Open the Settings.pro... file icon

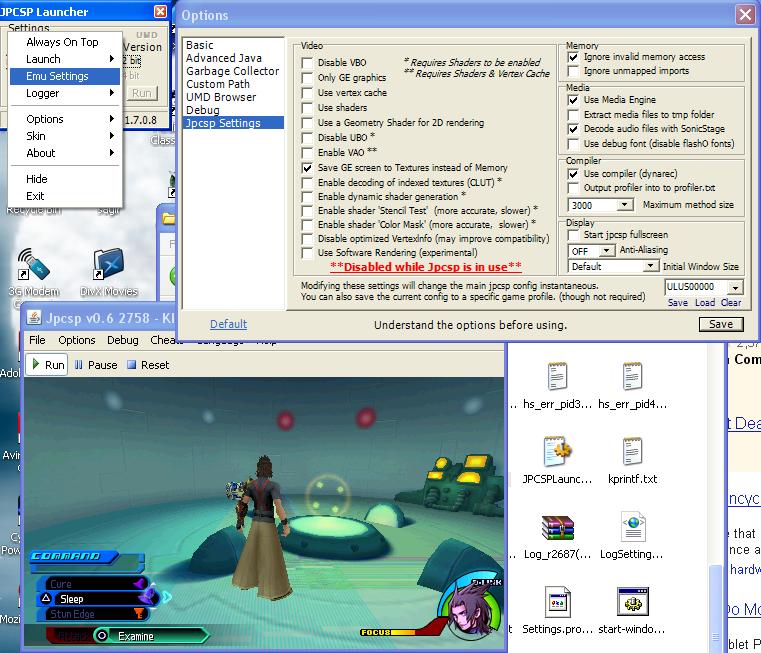tap(557, 602)
